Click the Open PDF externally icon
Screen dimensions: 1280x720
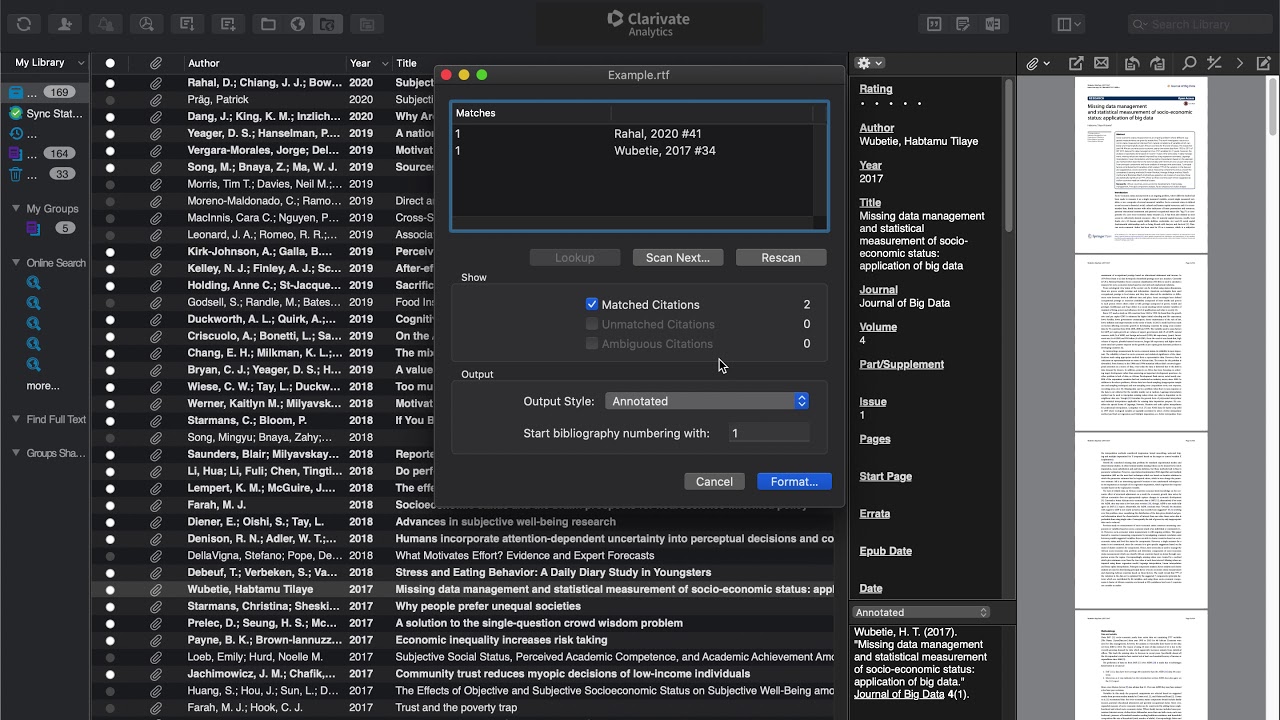pyautogui.click(x=1076, y=63)
